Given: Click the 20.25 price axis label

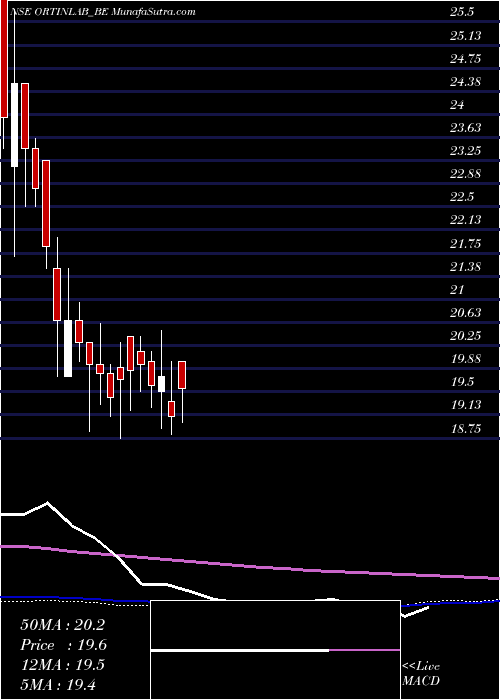Looking at the screenshot, I should pos(466,336).
